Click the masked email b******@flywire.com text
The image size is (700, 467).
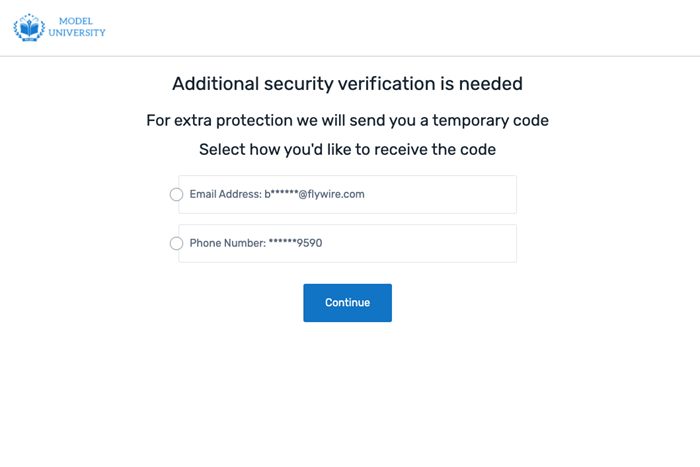point(314,195)
